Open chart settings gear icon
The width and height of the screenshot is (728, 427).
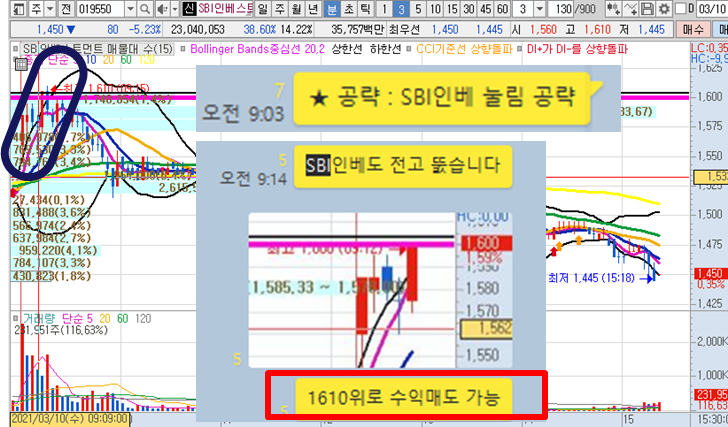[x=664, y=8]
